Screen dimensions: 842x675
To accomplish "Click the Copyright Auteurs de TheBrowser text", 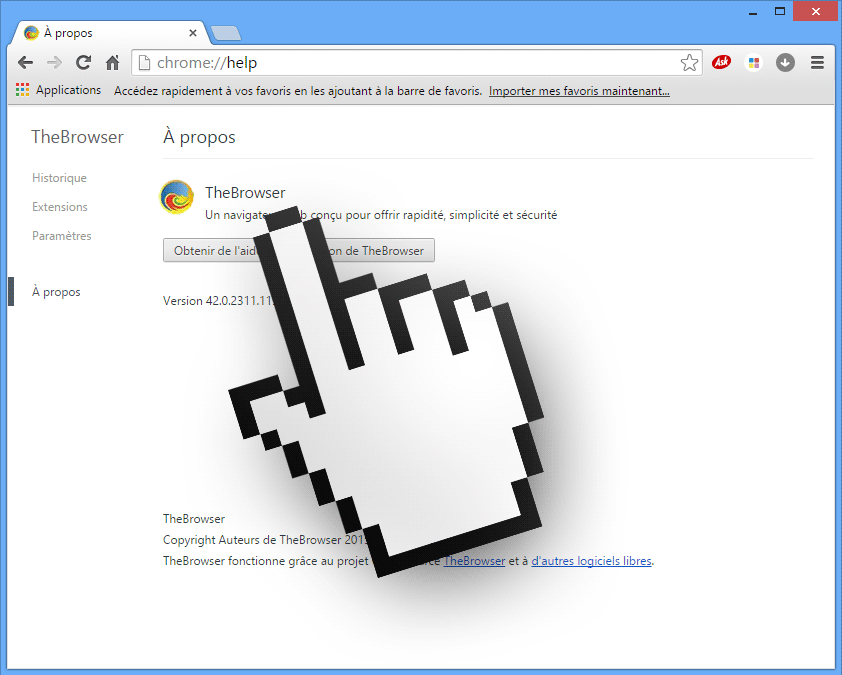I will coord(265,540).
